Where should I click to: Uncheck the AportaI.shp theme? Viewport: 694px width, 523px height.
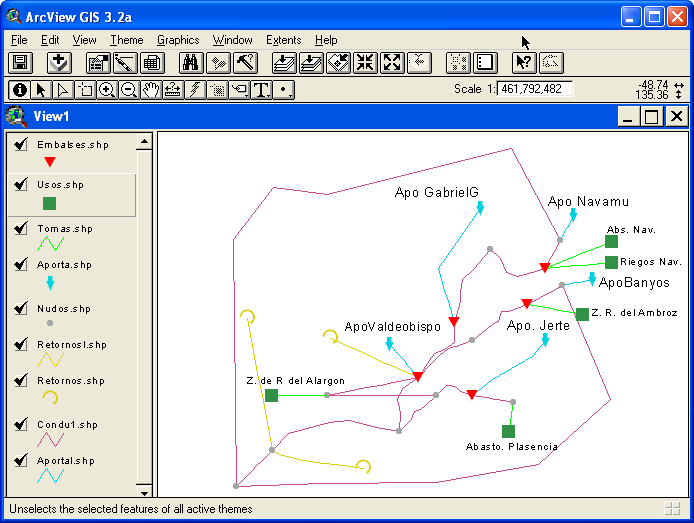point(21,460)
